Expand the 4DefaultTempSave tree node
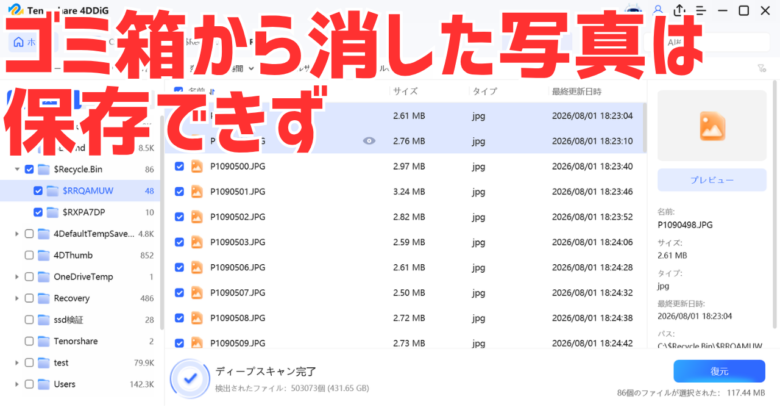 click(x=17, y=233)
